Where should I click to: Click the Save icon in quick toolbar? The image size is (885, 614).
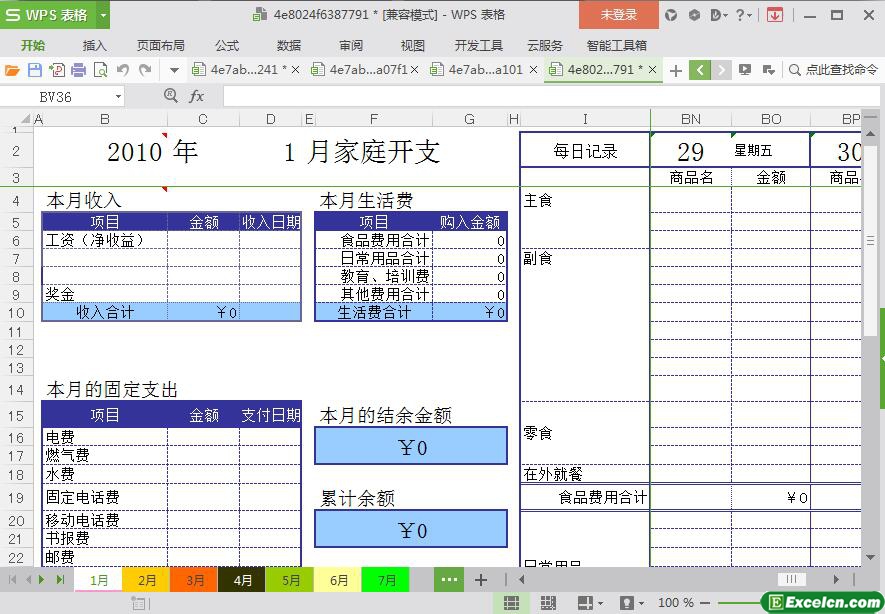34,70
